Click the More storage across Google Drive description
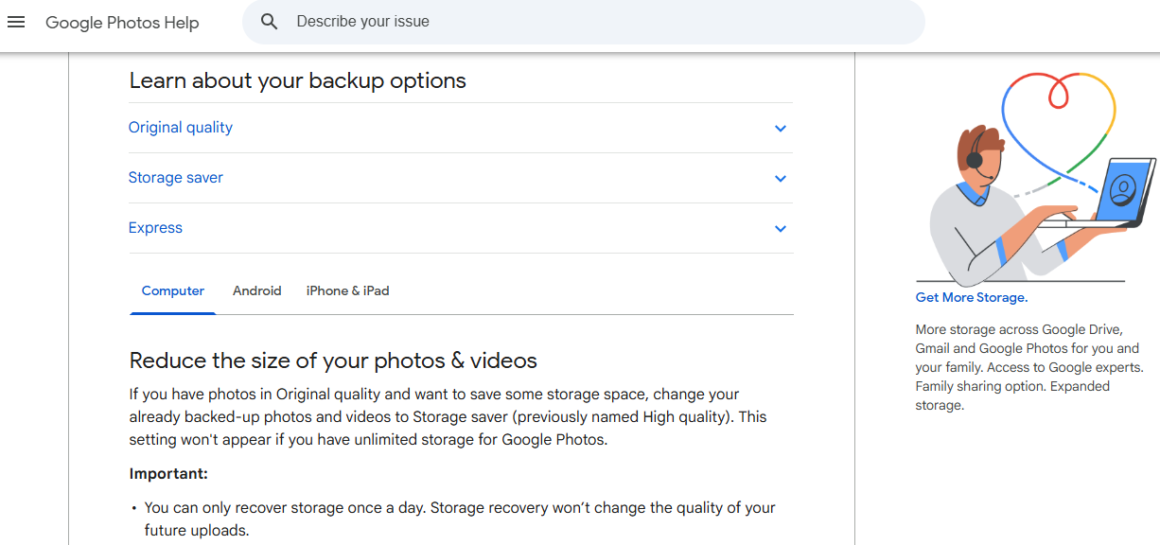1160x545 pixels. (1029, 367)
